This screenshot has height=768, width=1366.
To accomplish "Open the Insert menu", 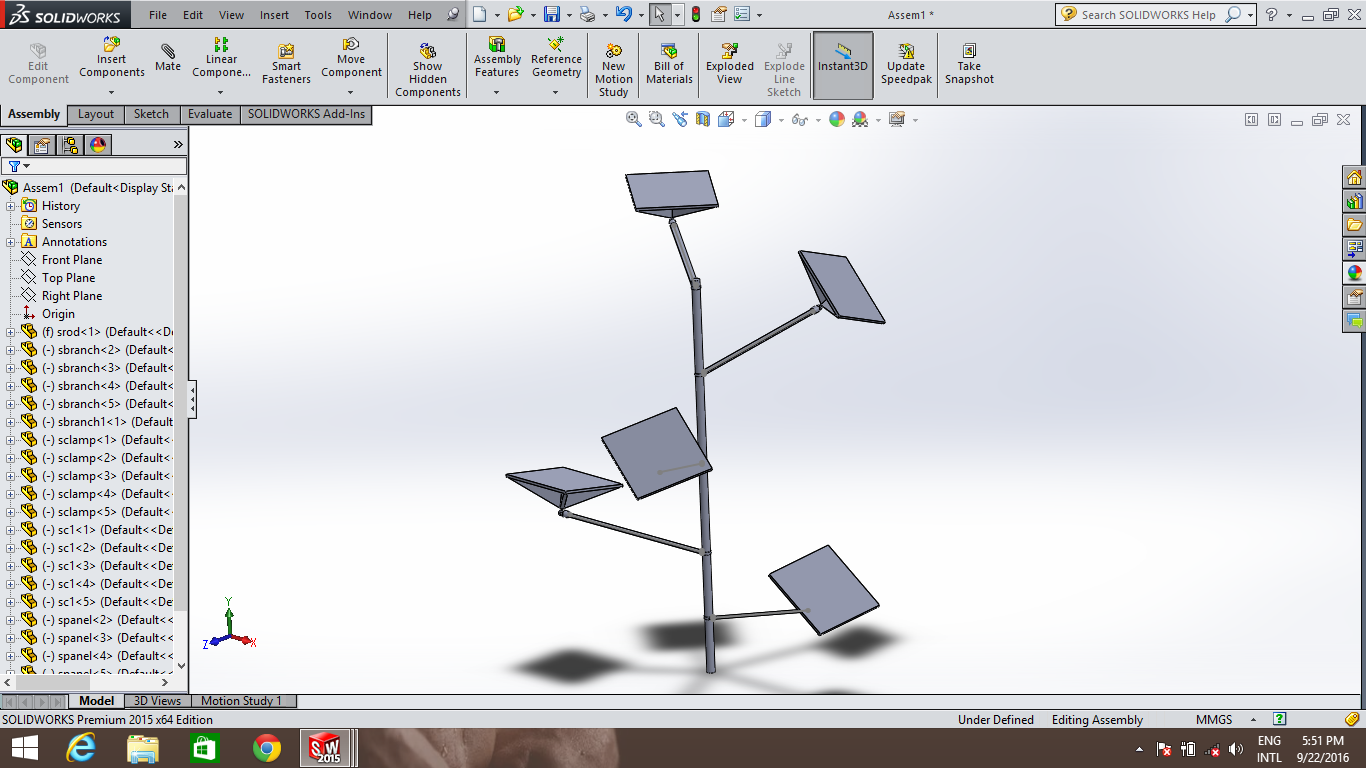I will click(x=274, y=15).
